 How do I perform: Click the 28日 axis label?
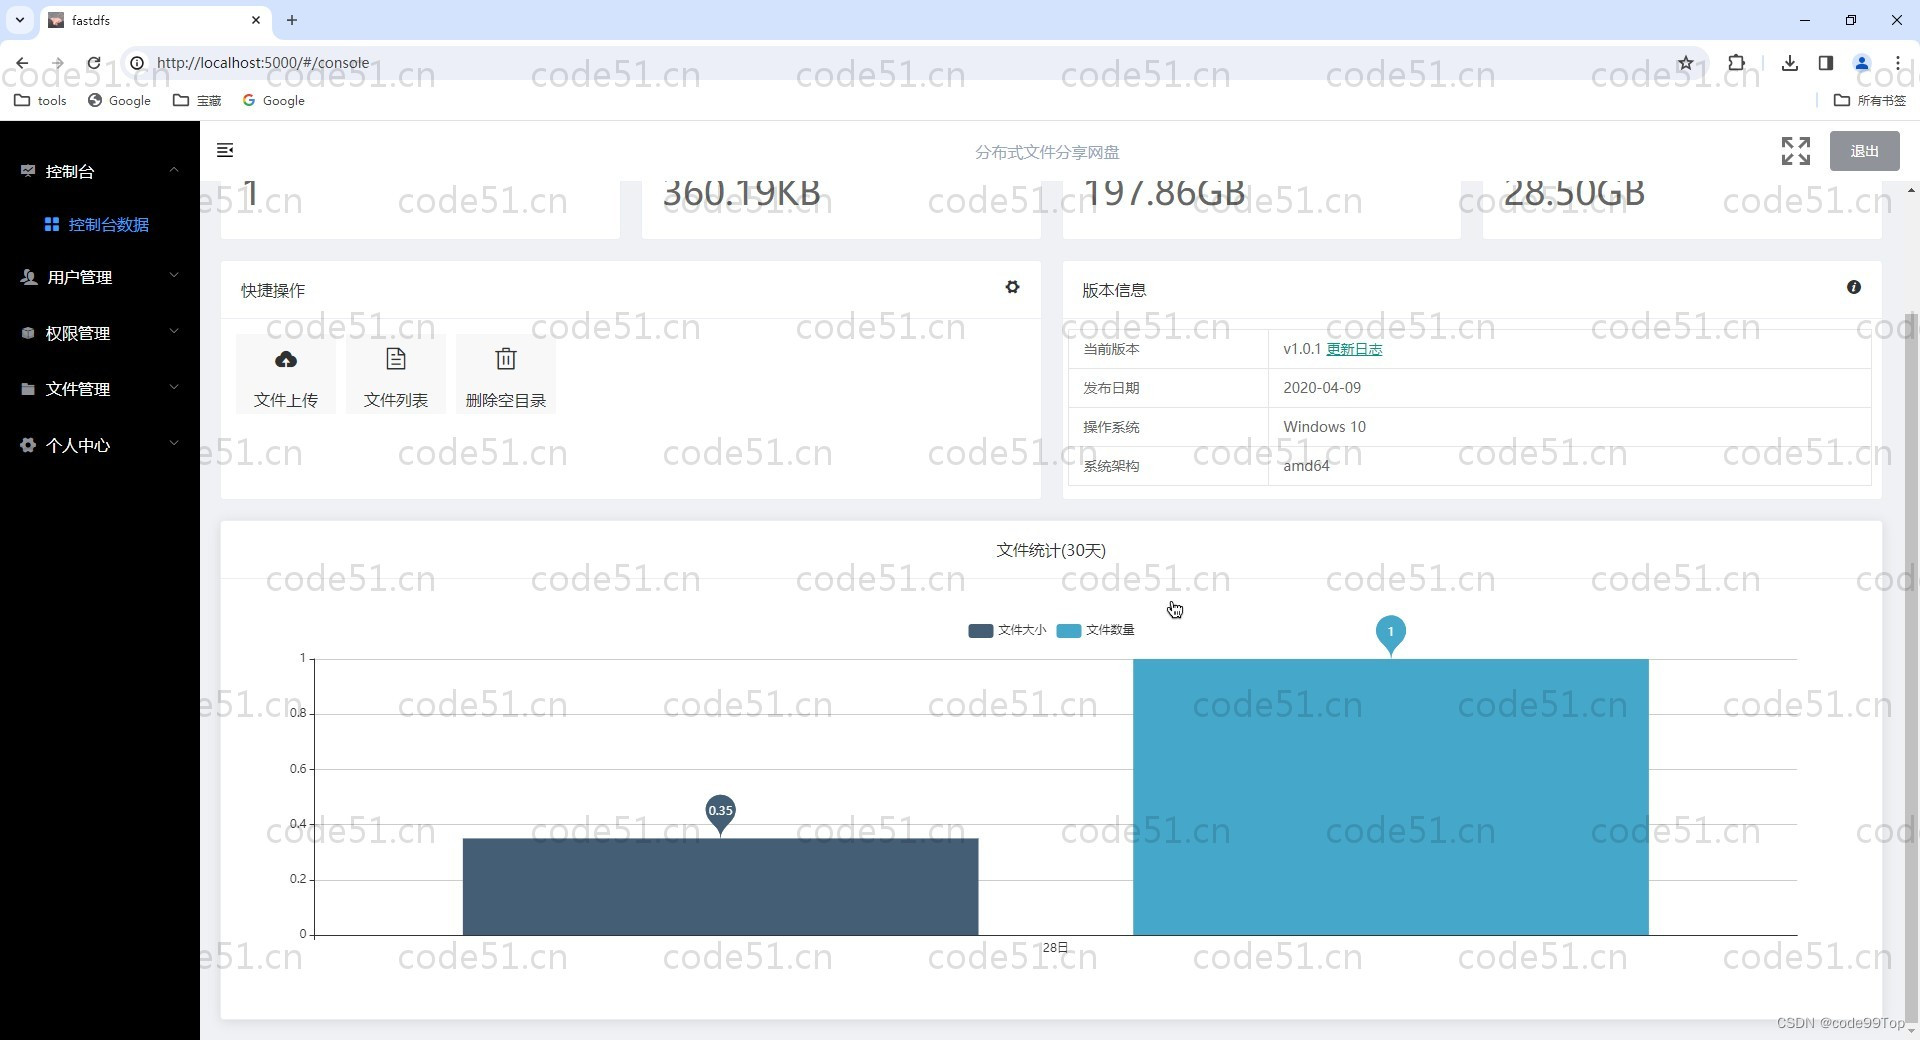pos(1055,947)
